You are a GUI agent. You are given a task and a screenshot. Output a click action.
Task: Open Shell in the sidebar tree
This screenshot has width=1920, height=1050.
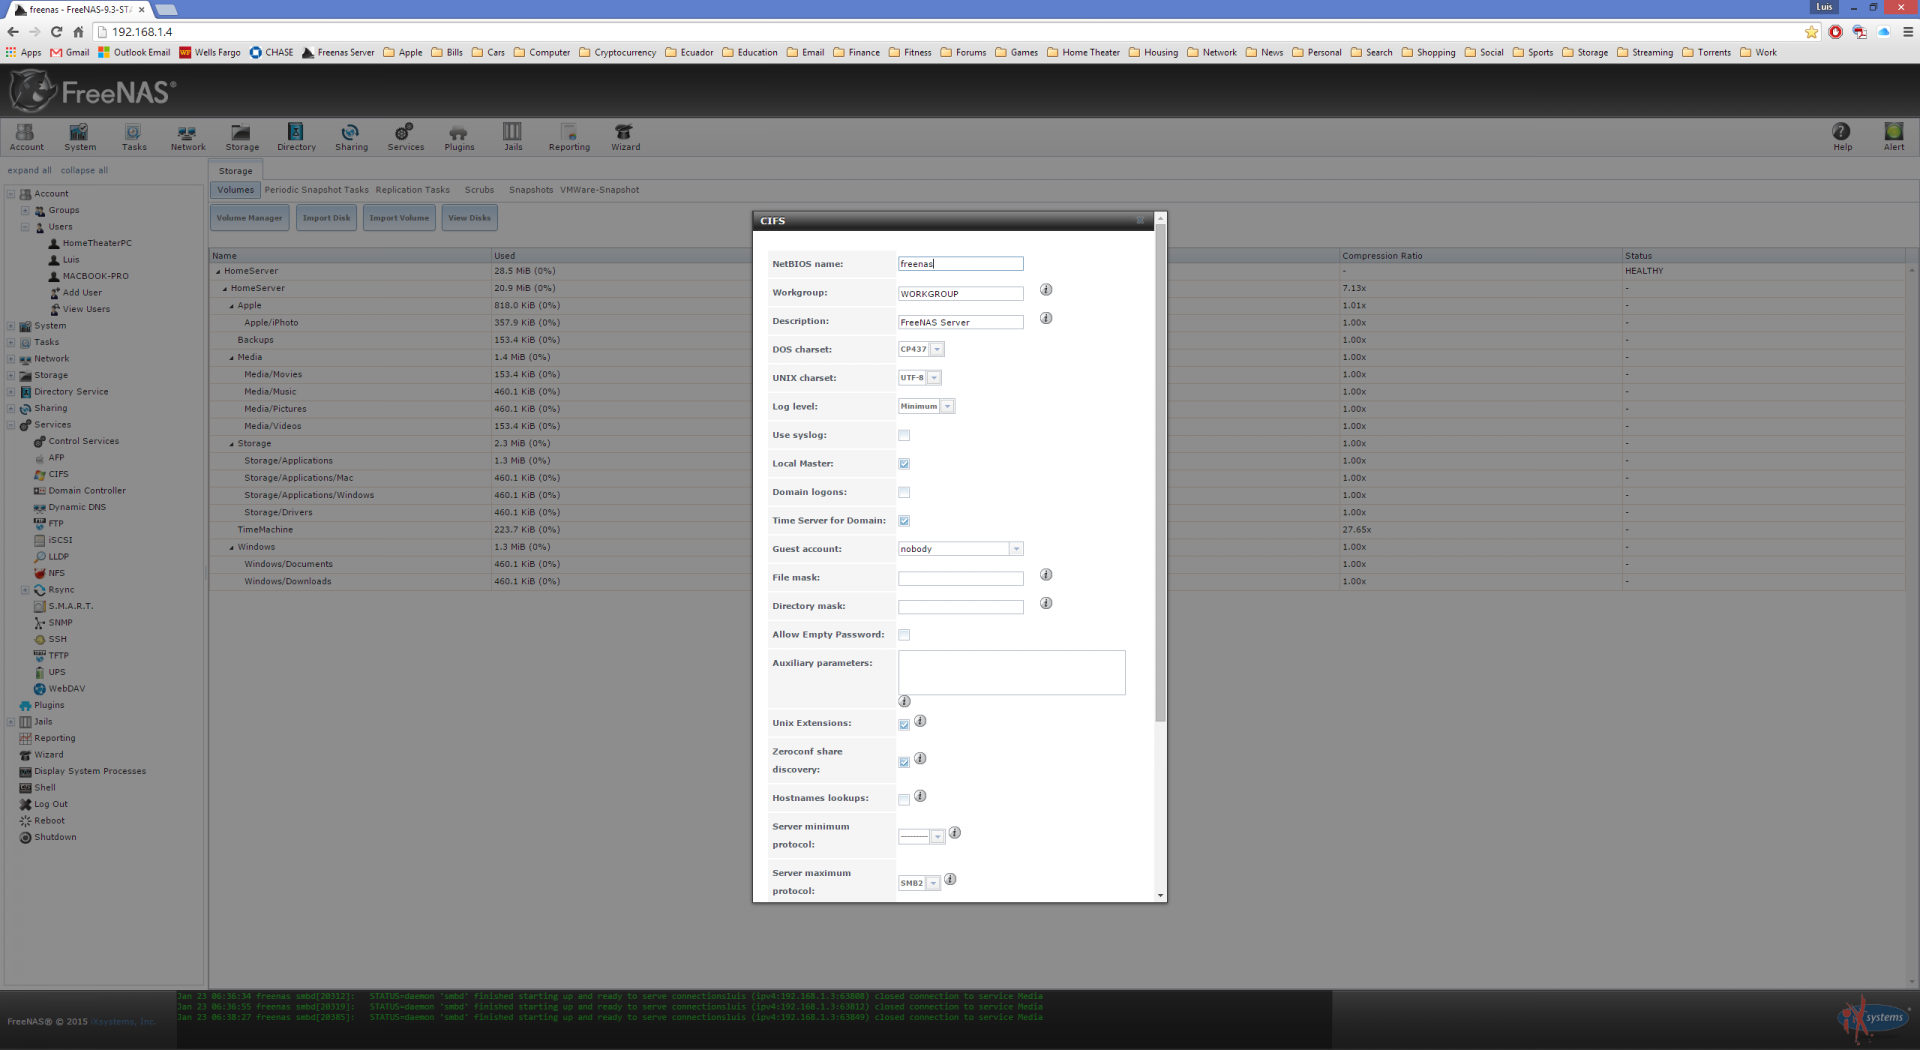[45, 788]
